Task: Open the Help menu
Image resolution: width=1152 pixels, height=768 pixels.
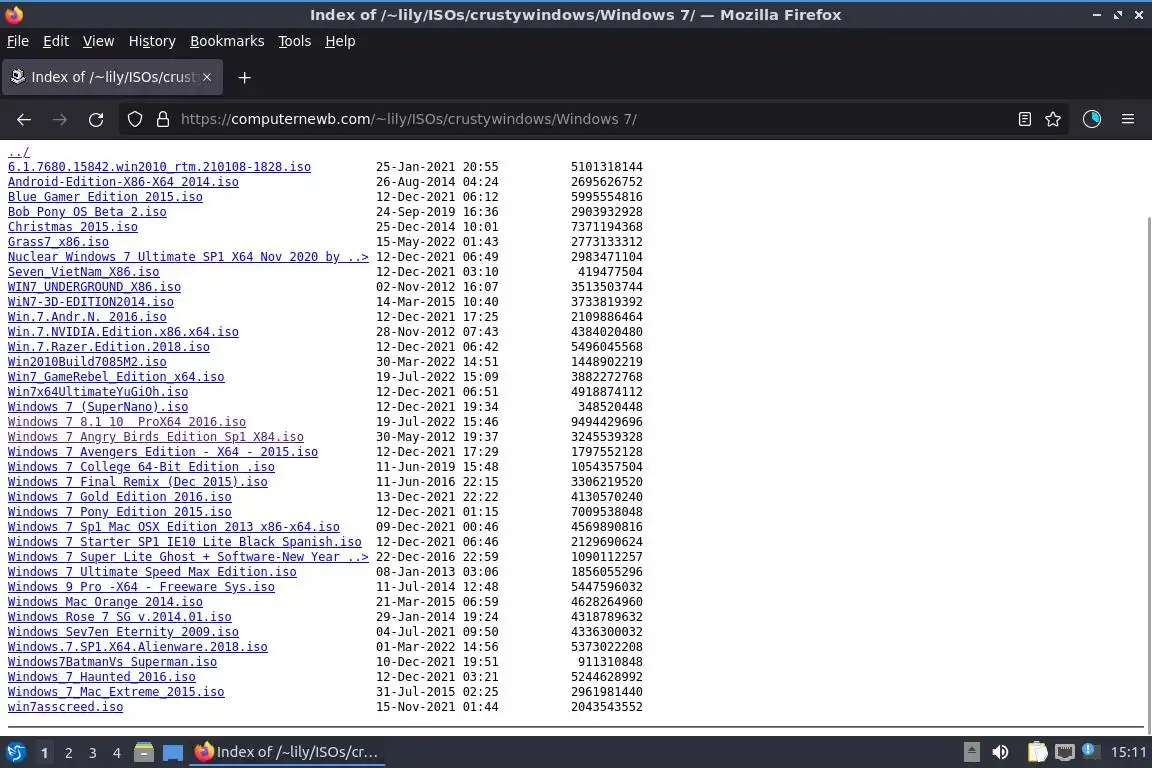Action: (x=340, y=41)
